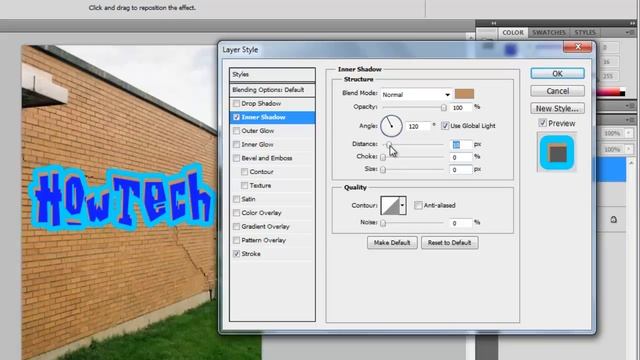
Task: Uncheck the Inner Shadow checkbox
Action: click(x=236, y=117)
